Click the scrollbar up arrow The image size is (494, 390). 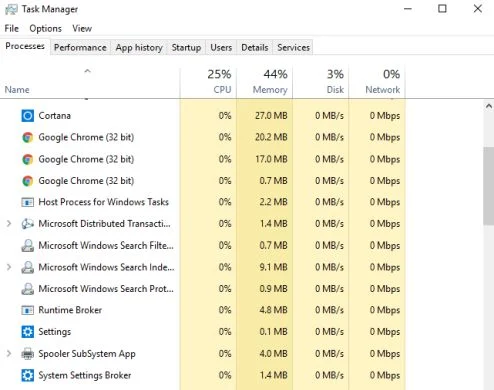[489, 106]
